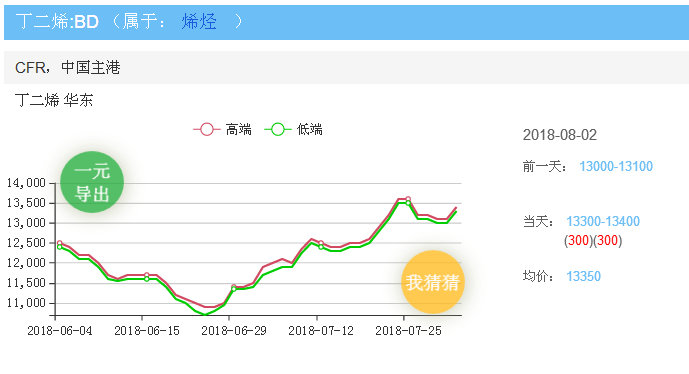Click the 当天 label
The width and height of the screenshot is (689, 374).
[x=538, y=221]
